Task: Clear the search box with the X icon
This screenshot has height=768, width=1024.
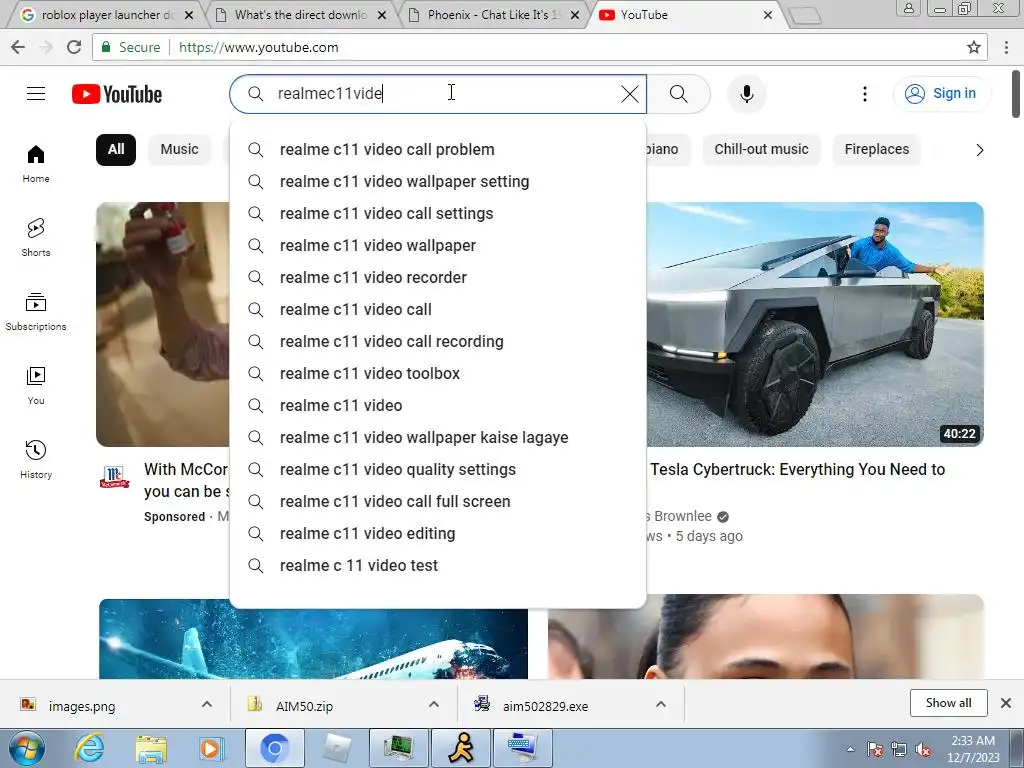Action: 630,94
